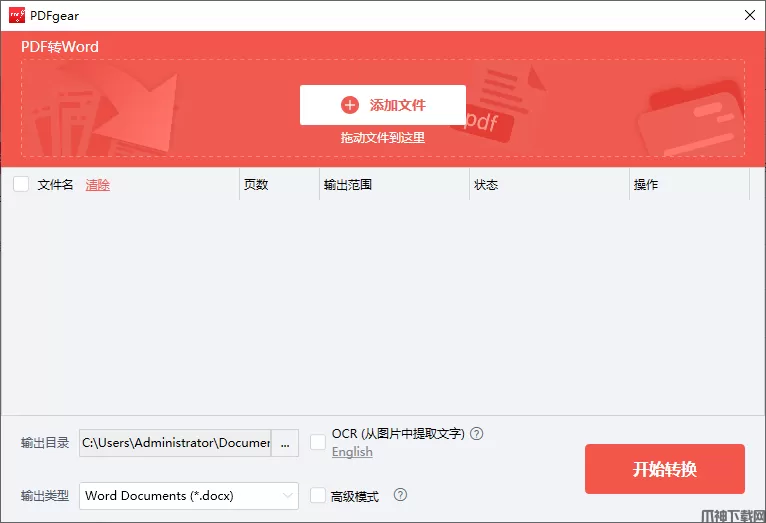Screen dimensions: 766x523
Task: Open help tooltip next to 高级模式
Action: 400,495
